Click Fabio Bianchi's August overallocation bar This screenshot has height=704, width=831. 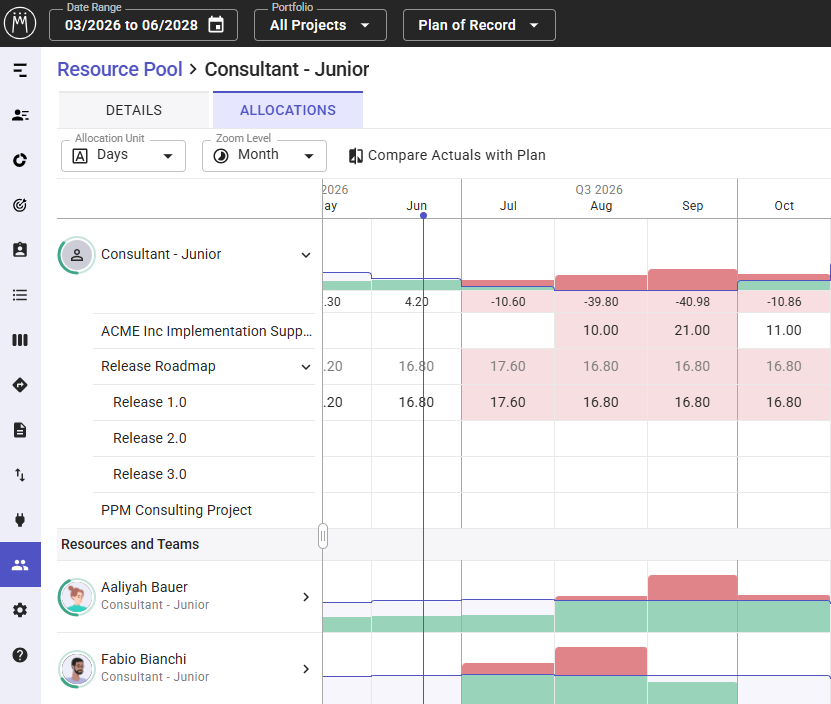pos(601,661)
